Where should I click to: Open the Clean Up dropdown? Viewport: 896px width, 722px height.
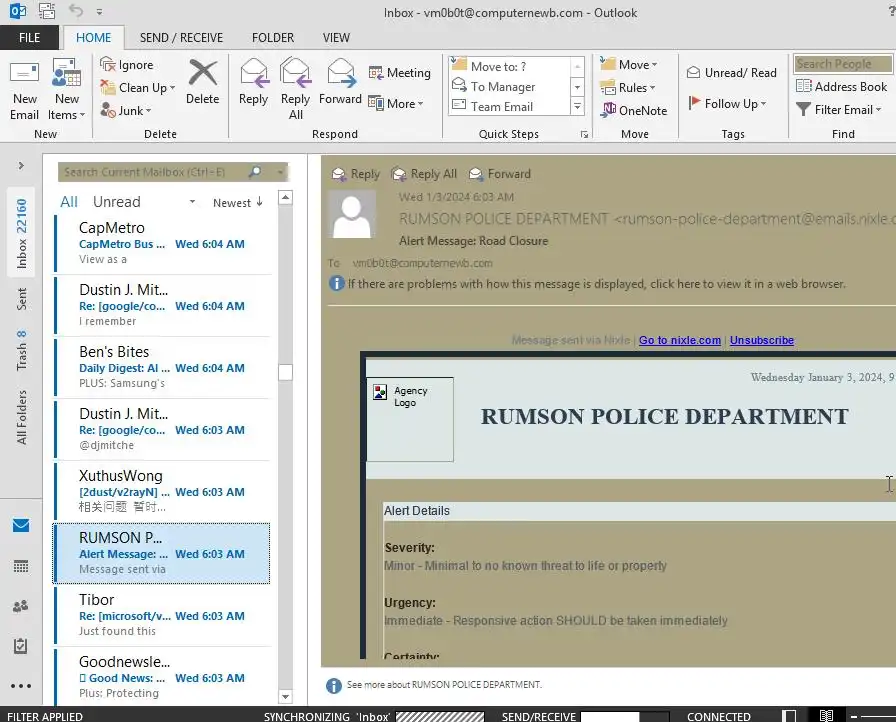pyautogui.click(x=138, y=87)
